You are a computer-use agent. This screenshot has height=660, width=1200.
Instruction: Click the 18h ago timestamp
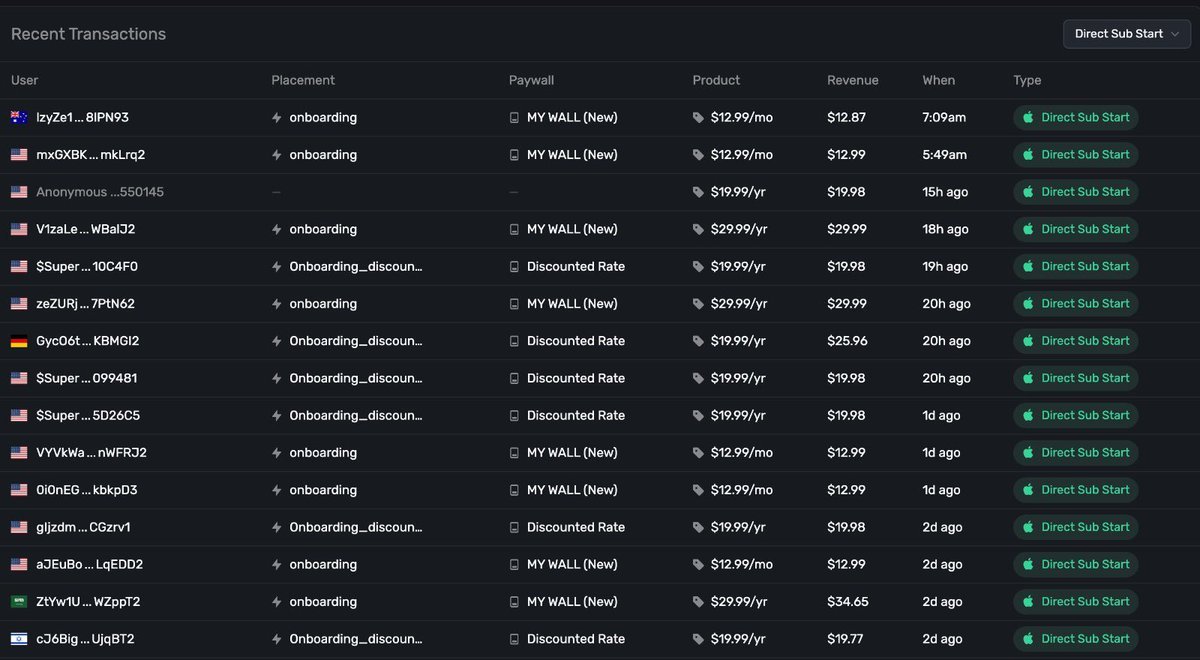[946, 229]
